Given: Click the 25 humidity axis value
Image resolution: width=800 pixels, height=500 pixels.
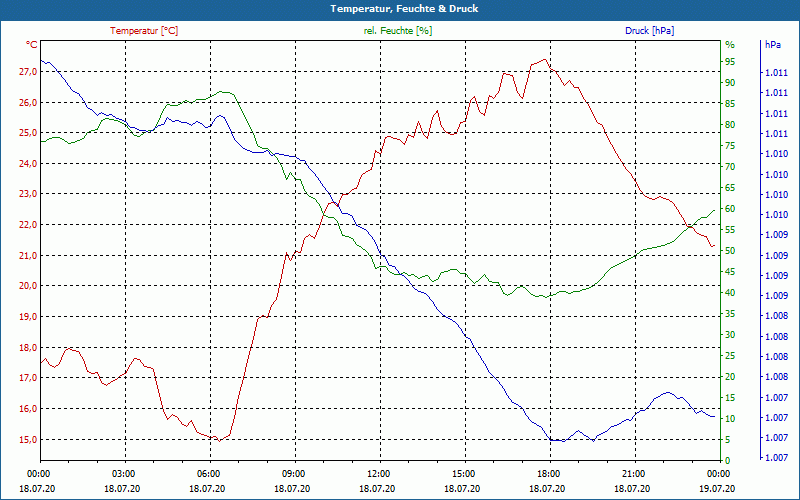Looking at the screenshot, I should coord(730,356).
